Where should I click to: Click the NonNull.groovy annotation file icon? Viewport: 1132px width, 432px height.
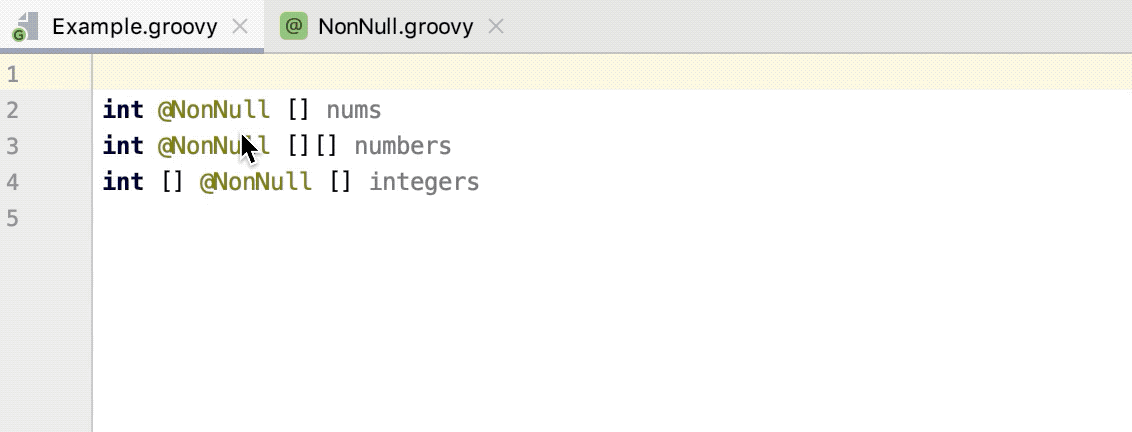(293, 27)
